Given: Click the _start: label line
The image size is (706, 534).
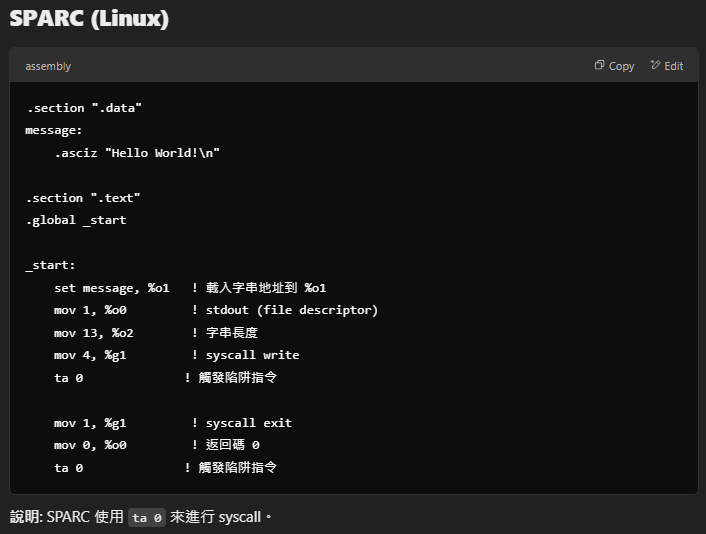Looking at the screenshot, I should [x=51, y=265].
